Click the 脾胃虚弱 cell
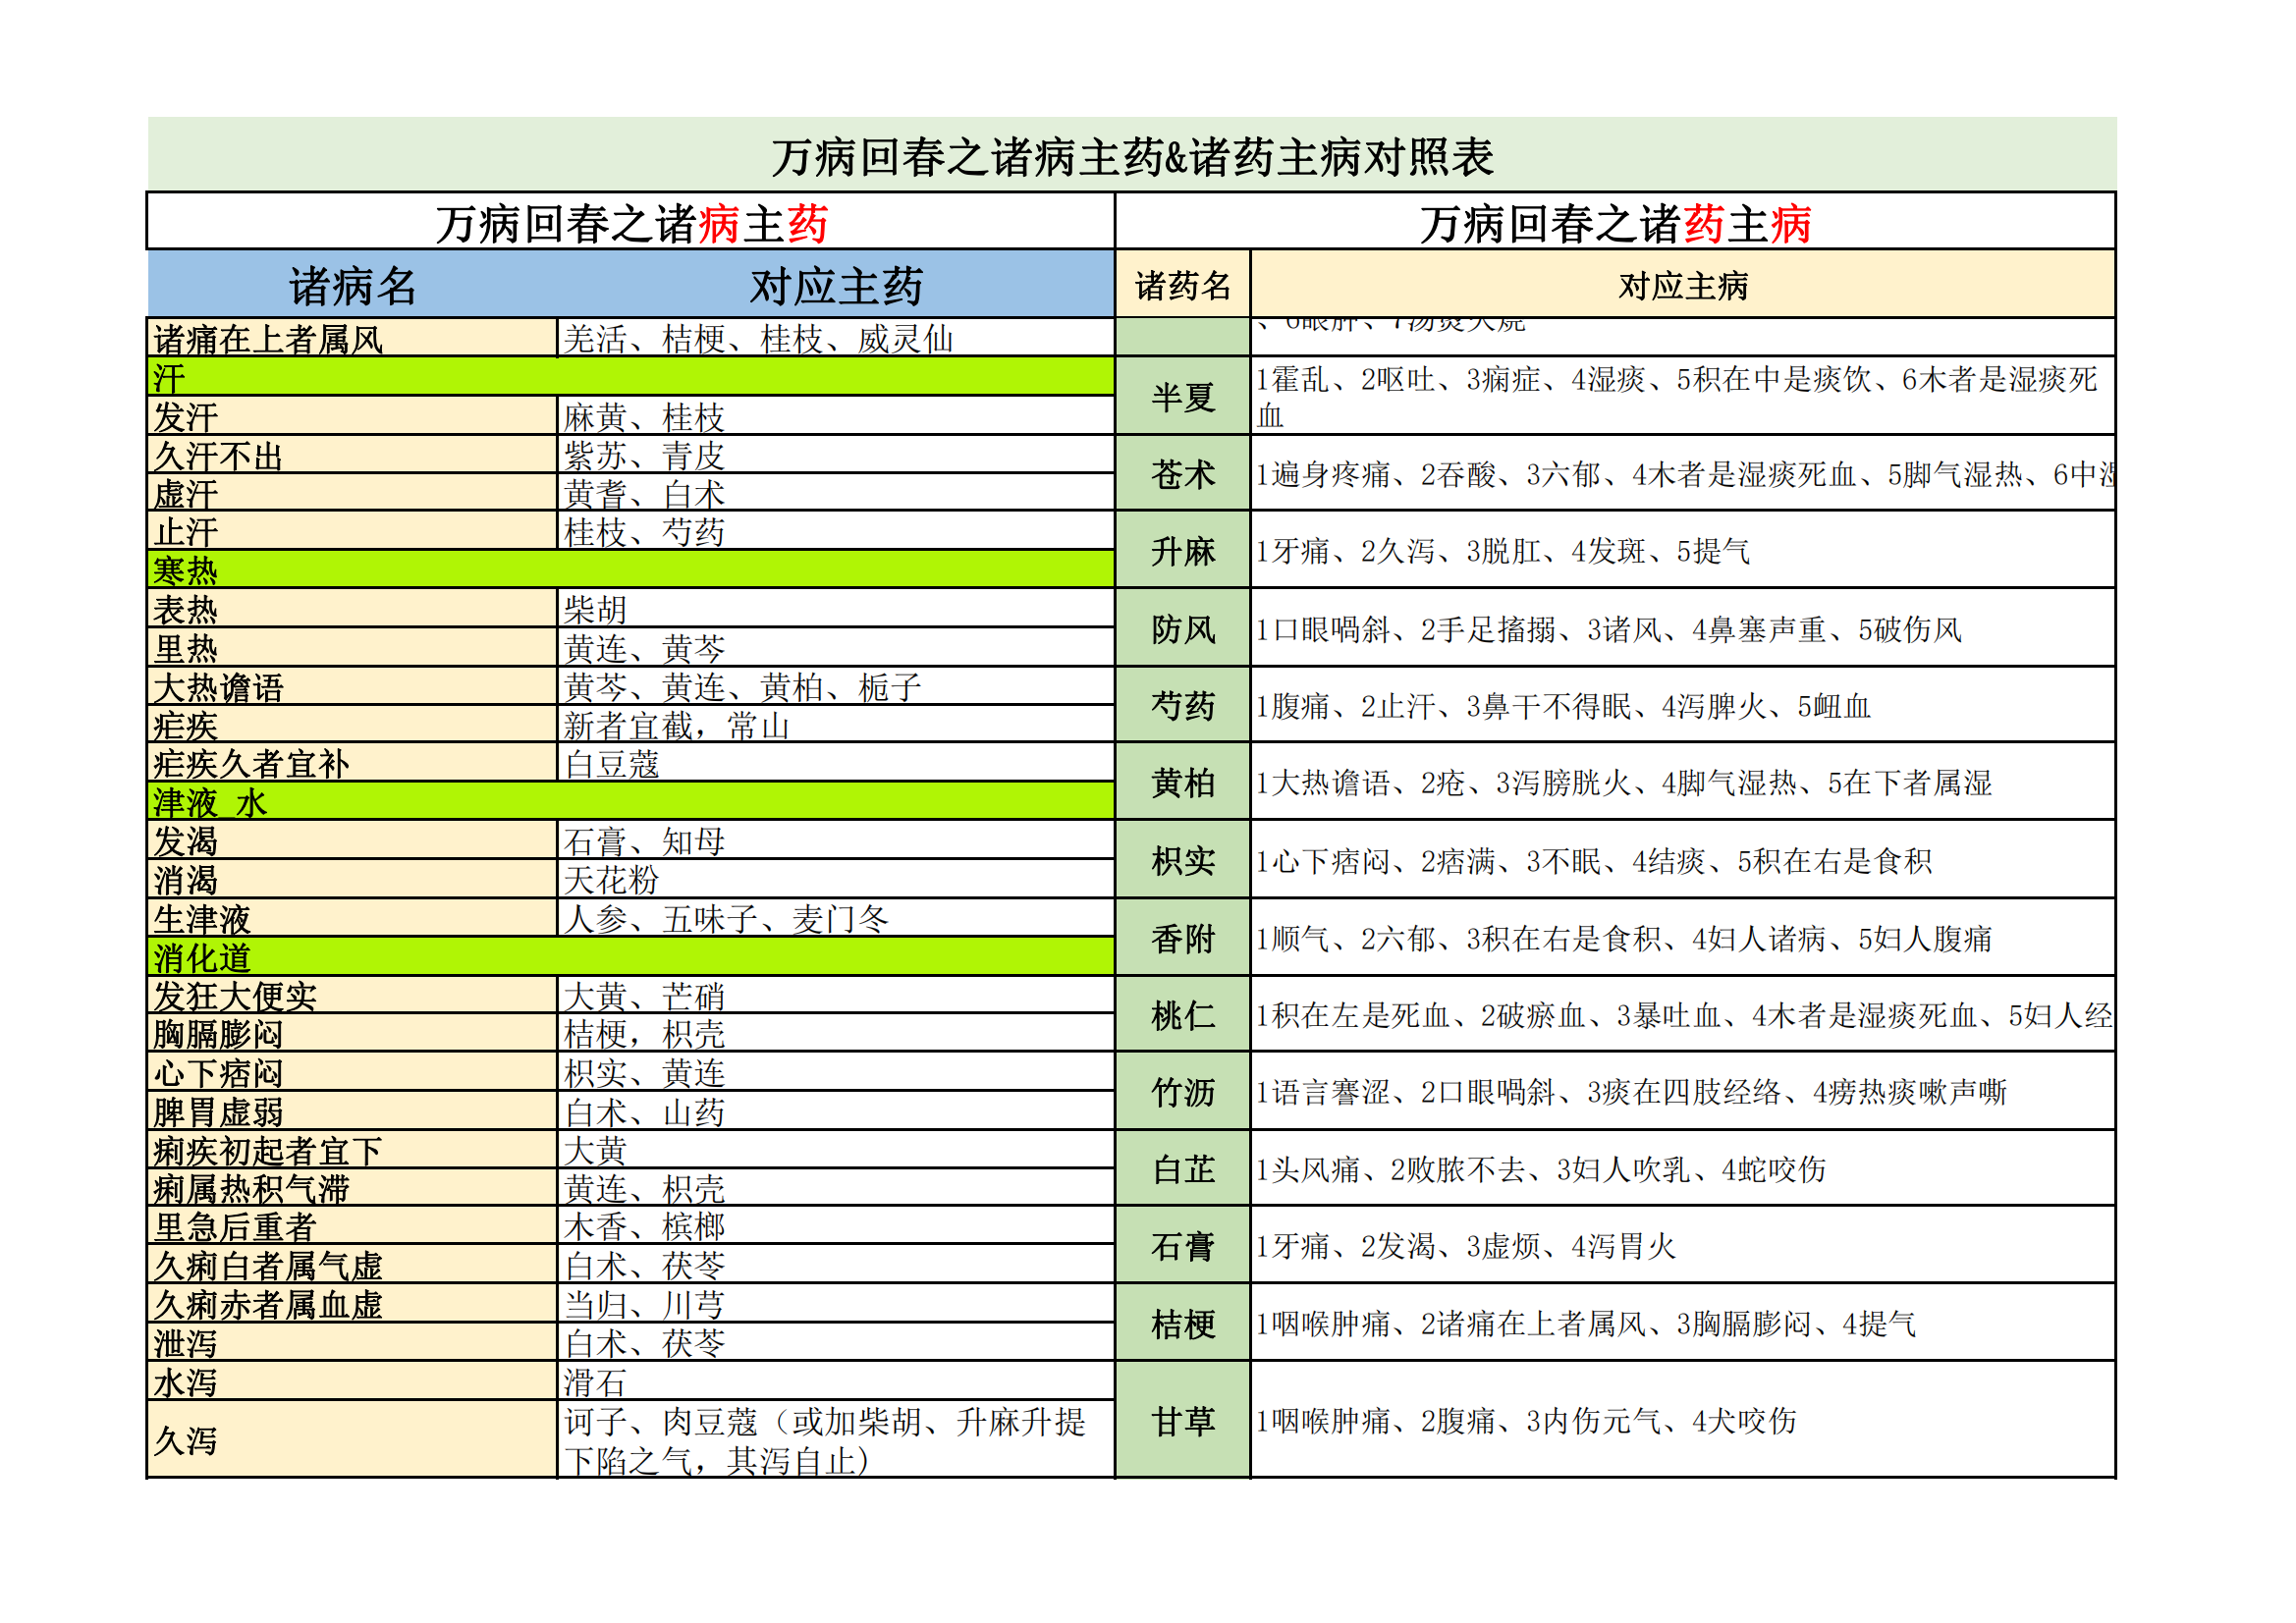2296x1623 pixels. pos(352,1112)
